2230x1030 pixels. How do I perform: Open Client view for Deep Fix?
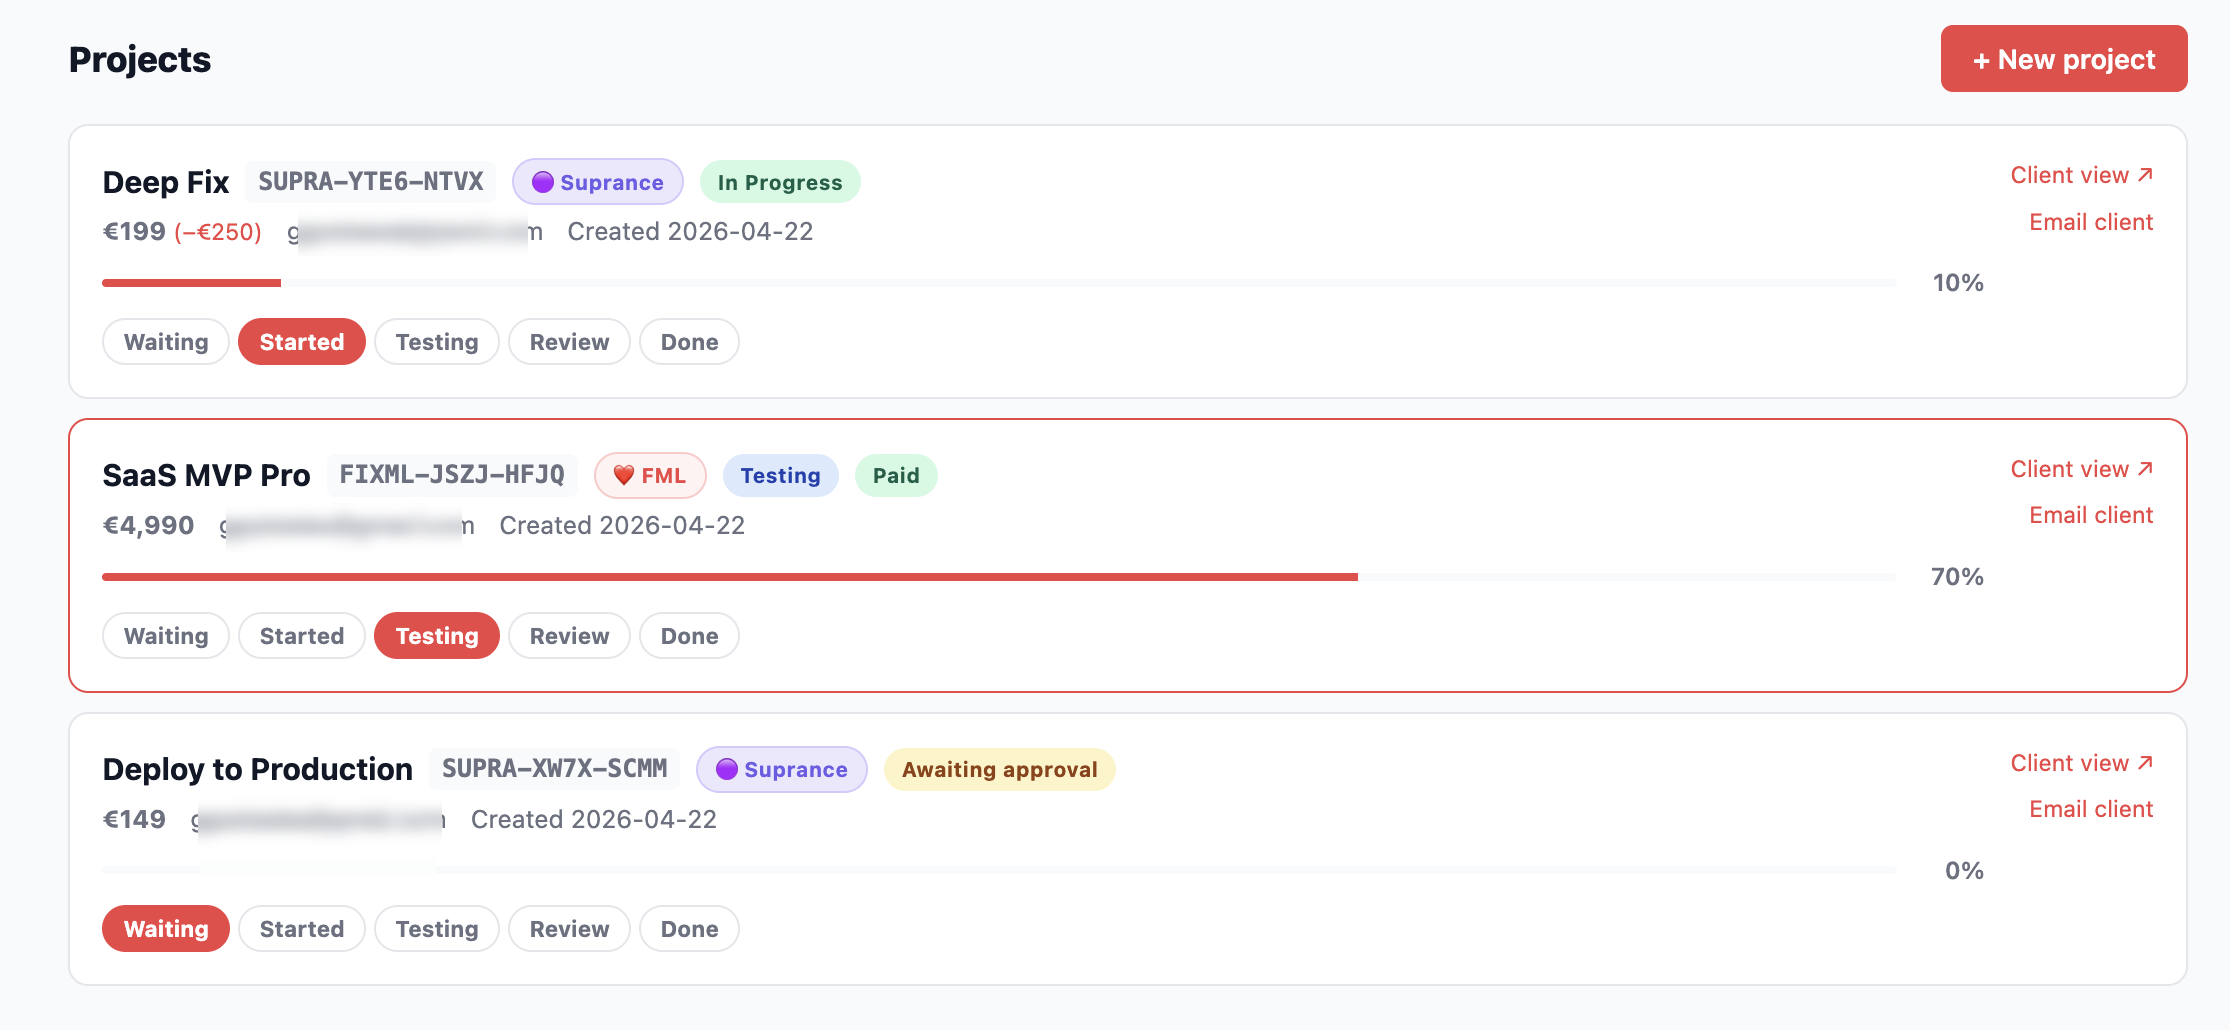point(2082,175)
